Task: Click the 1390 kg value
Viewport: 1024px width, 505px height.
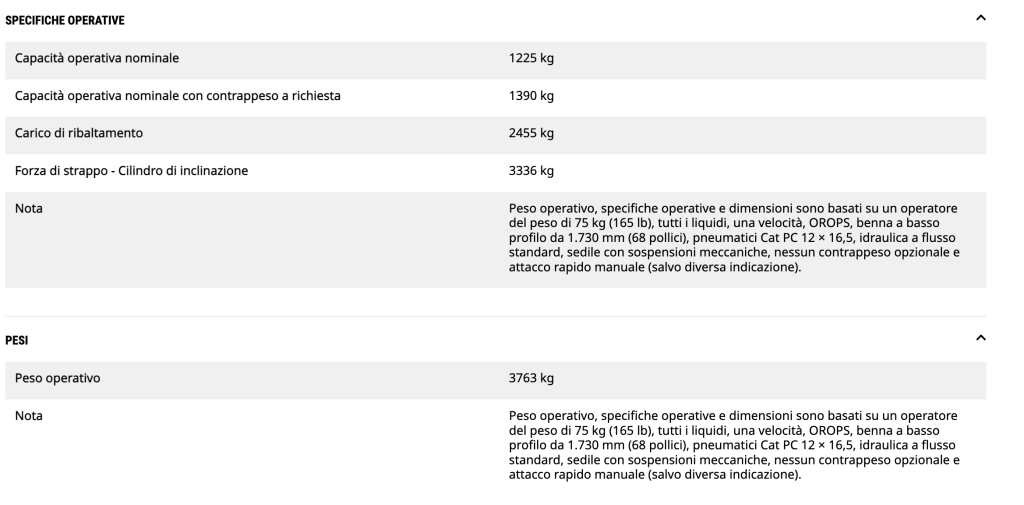Action: pyautogui.click(x=531, y=95)
